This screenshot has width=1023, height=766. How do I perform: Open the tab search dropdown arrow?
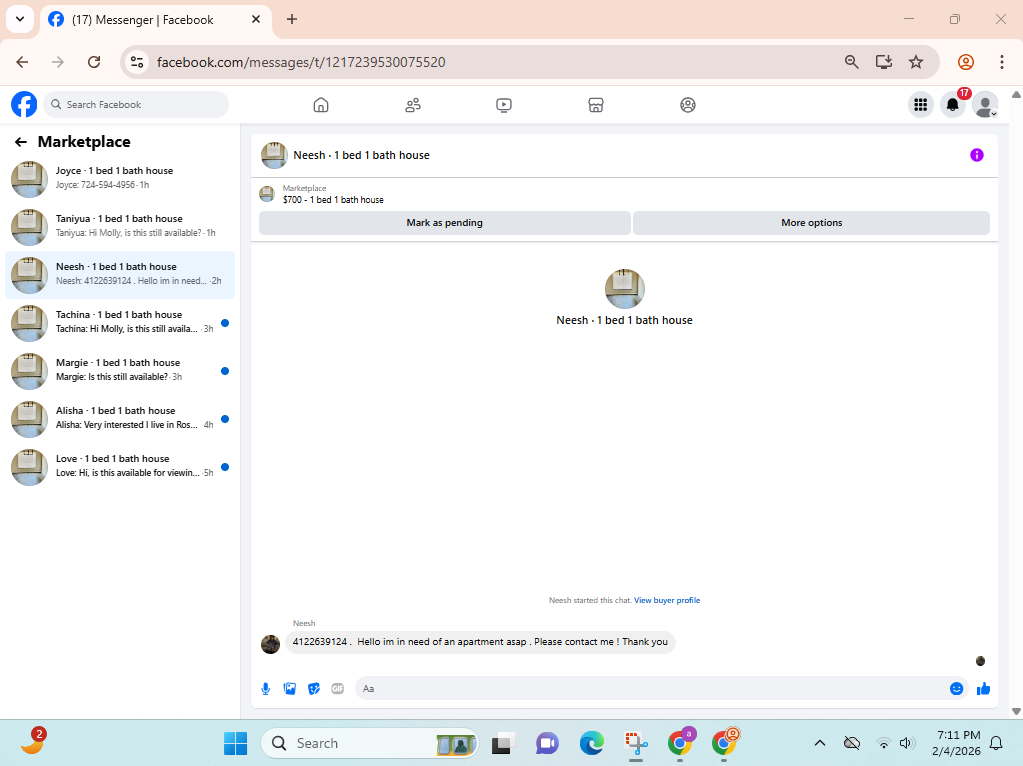click(20, 19)
